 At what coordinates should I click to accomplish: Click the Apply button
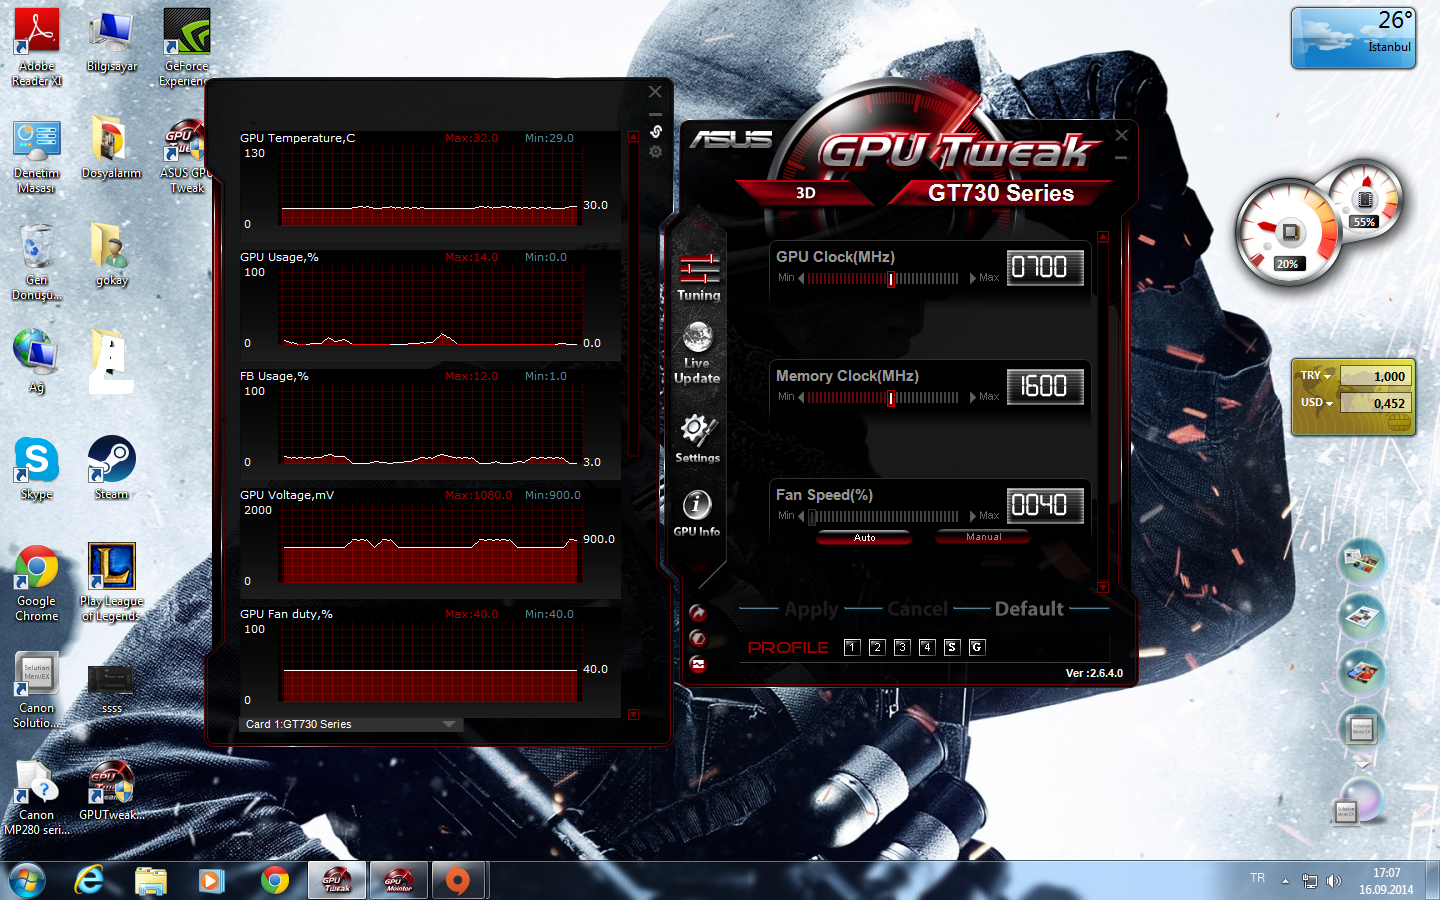[811, 609]
